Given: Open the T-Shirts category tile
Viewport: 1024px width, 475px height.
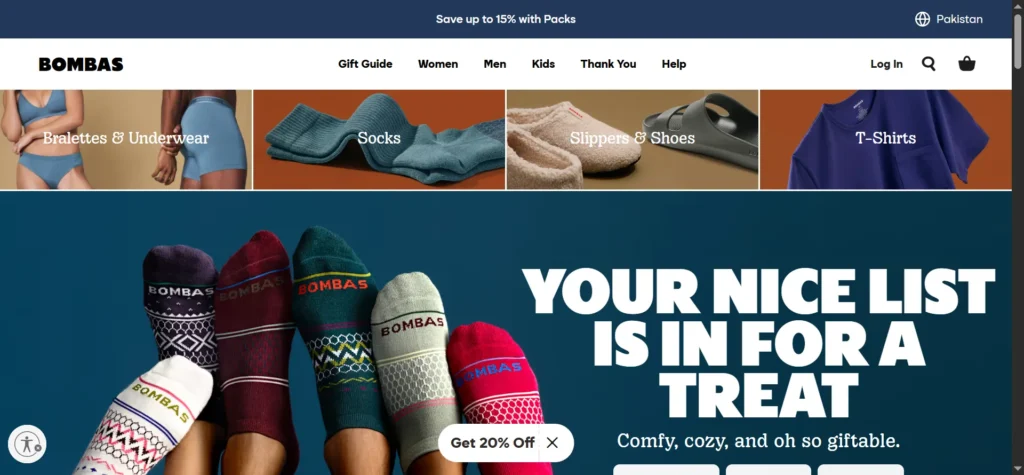Looking at the screenshot, I should pyautogui.click(x=887, y=139).
